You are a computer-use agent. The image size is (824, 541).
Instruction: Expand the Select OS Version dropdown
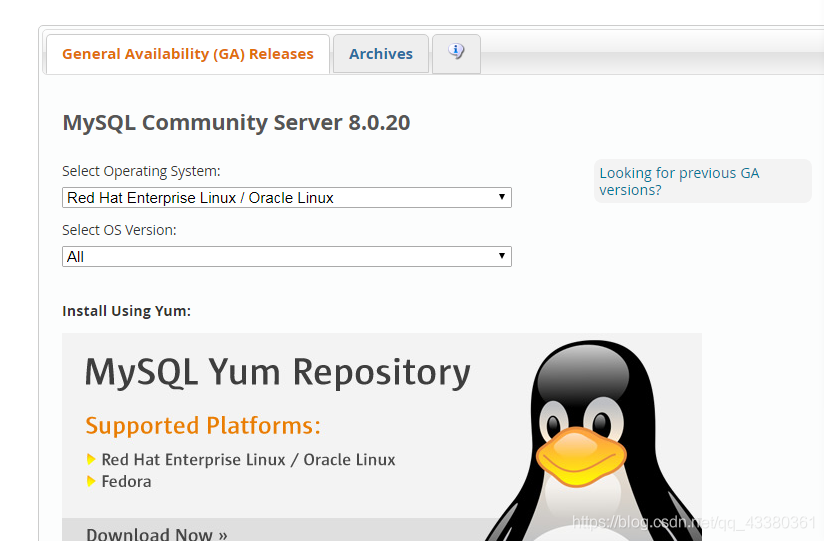coord(287,257)
